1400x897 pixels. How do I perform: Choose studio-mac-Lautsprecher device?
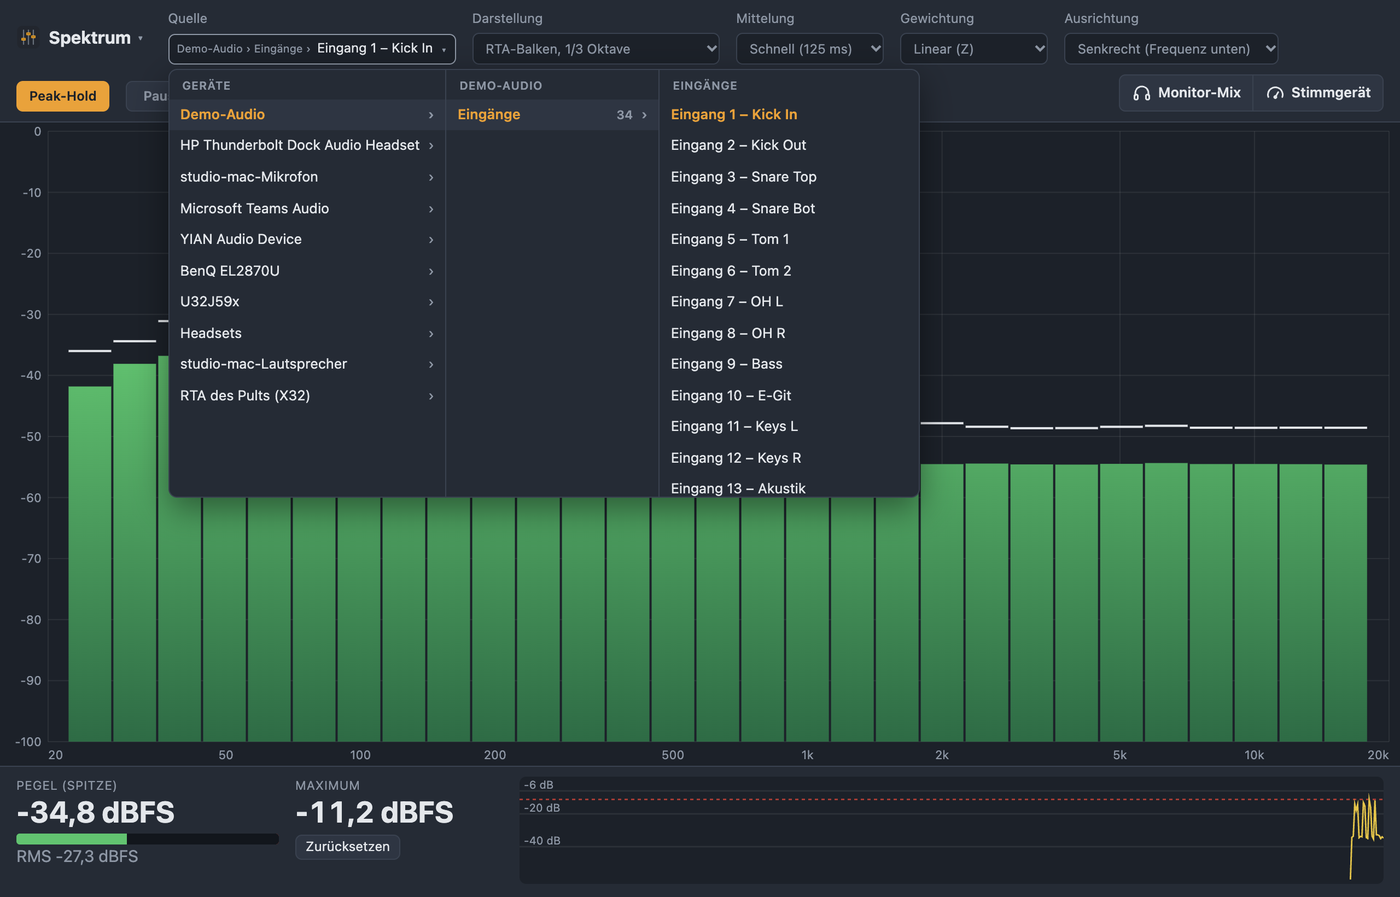[x=307, y=365]
